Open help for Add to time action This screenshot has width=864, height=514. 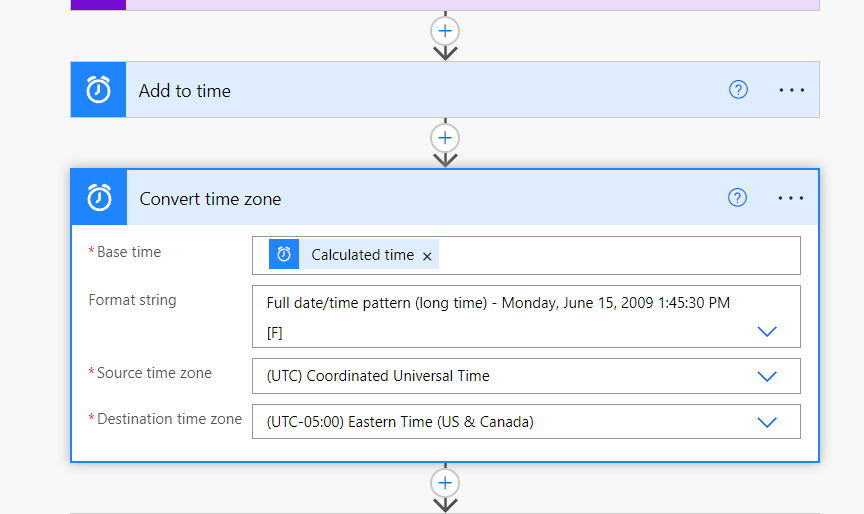pos(738,90)
